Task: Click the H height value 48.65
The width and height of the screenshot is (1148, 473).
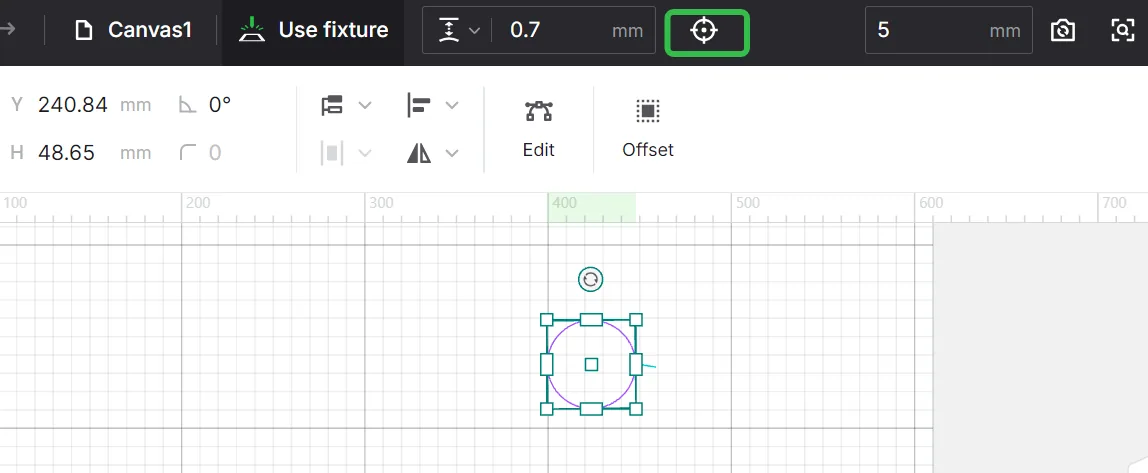Action: click(67, 152)
